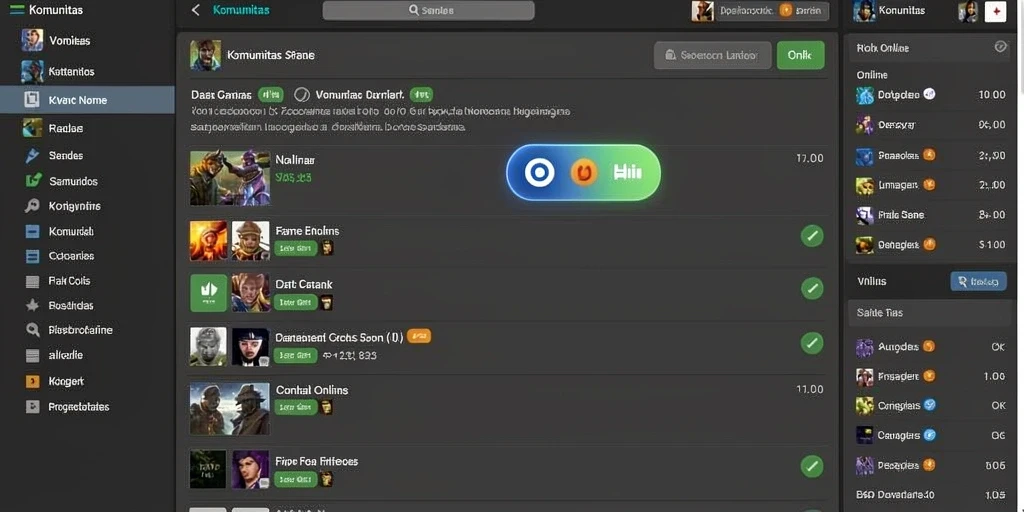Image resolution: width=1024 pixels, height=512 pixels.
Task: Click the Dpeionoote button in the top bar
Action: click(773, 11)
